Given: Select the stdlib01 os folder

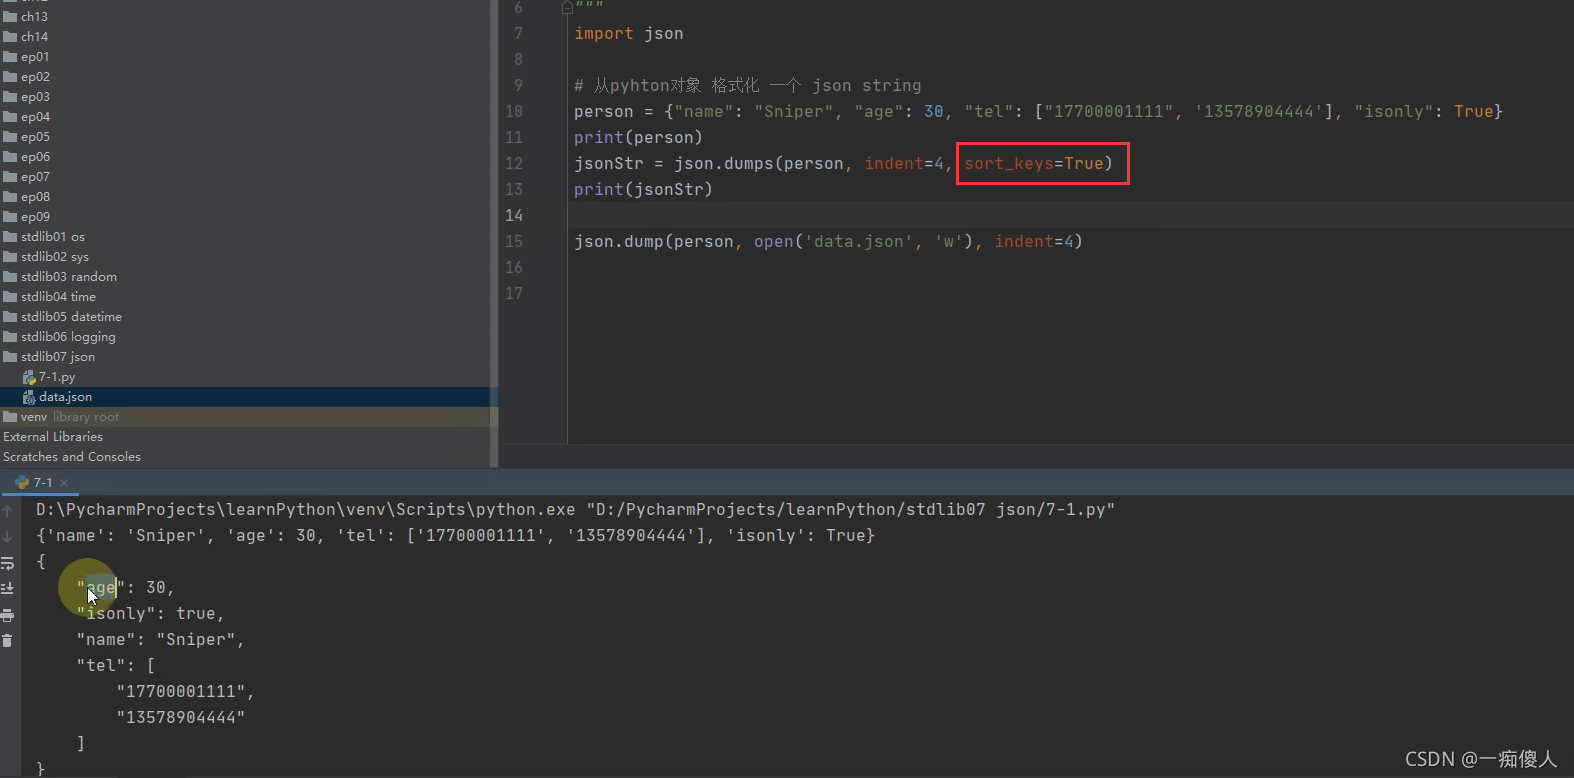Looking at the screenshot, I should [x=53, y=237].
